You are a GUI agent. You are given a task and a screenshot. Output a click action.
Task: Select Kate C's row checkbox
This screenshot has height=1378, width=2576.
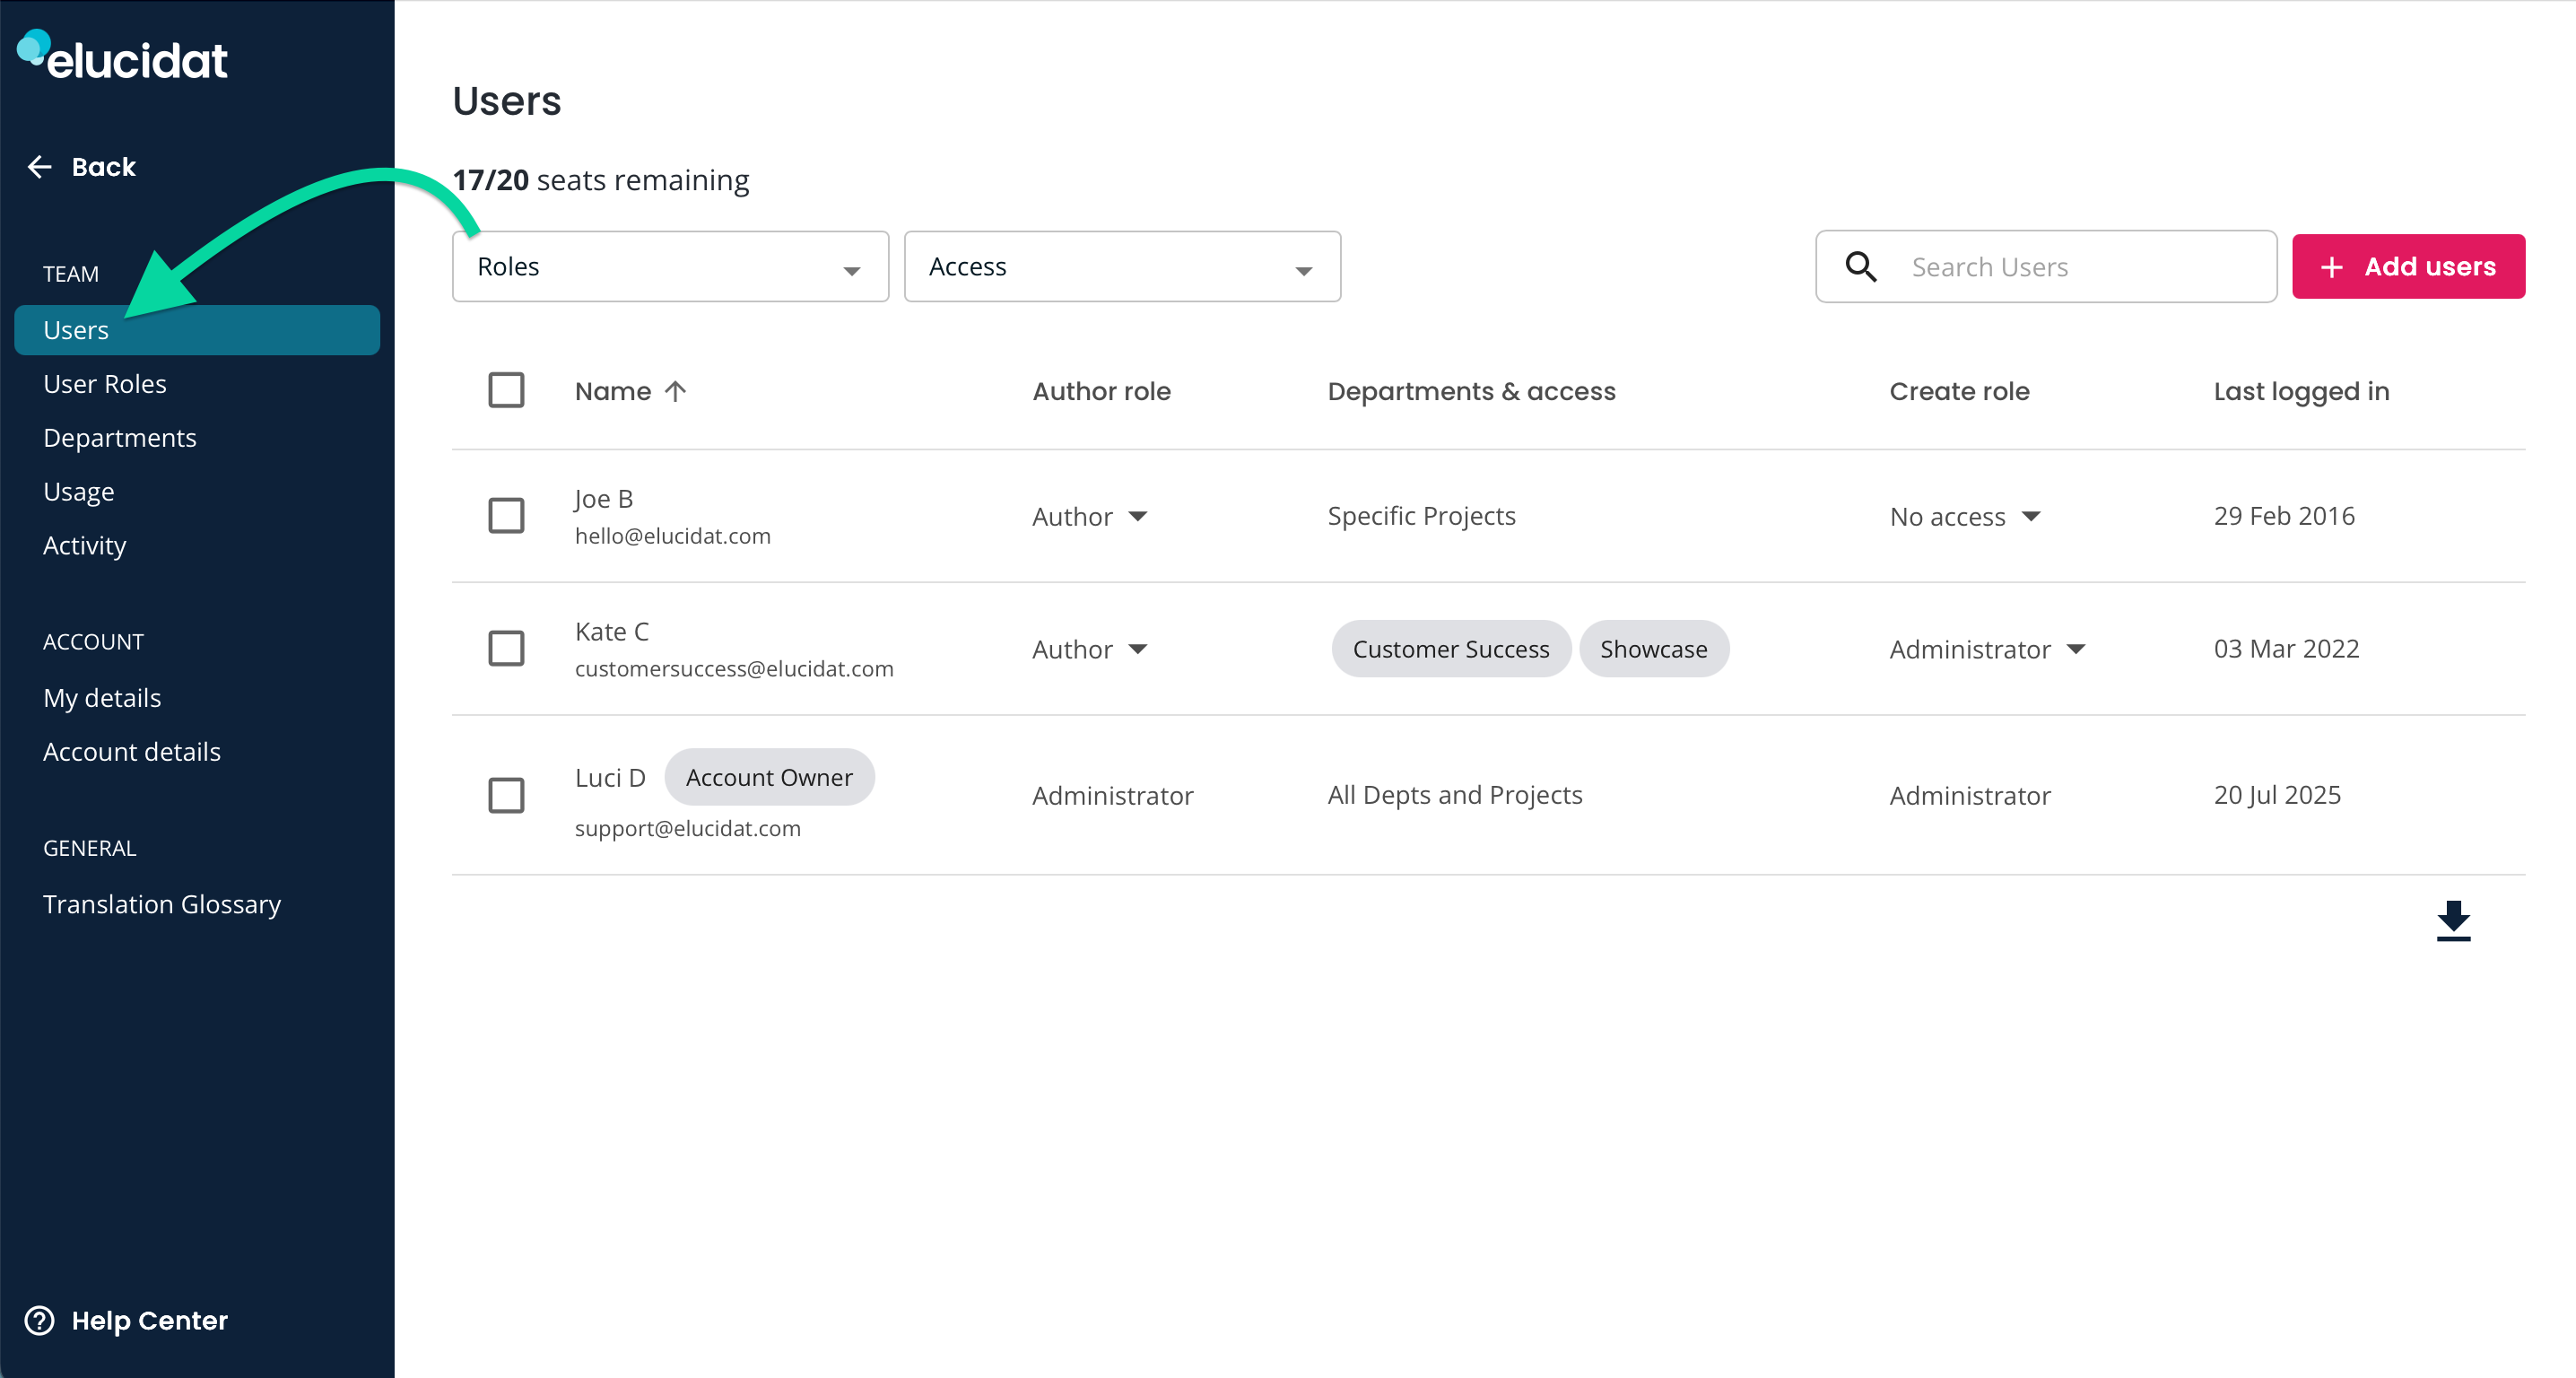[x=506, y=648]
